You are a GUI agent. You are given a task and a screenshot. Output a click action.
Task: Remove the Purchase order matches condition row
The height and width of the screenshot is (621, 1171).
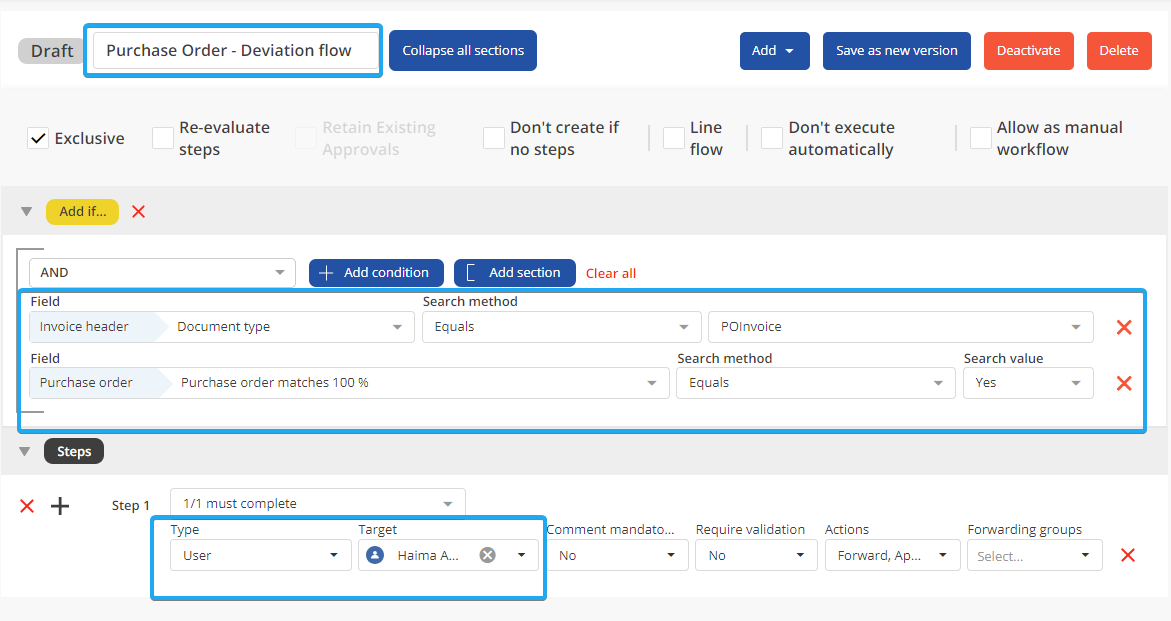click(x=1124, y=383)
